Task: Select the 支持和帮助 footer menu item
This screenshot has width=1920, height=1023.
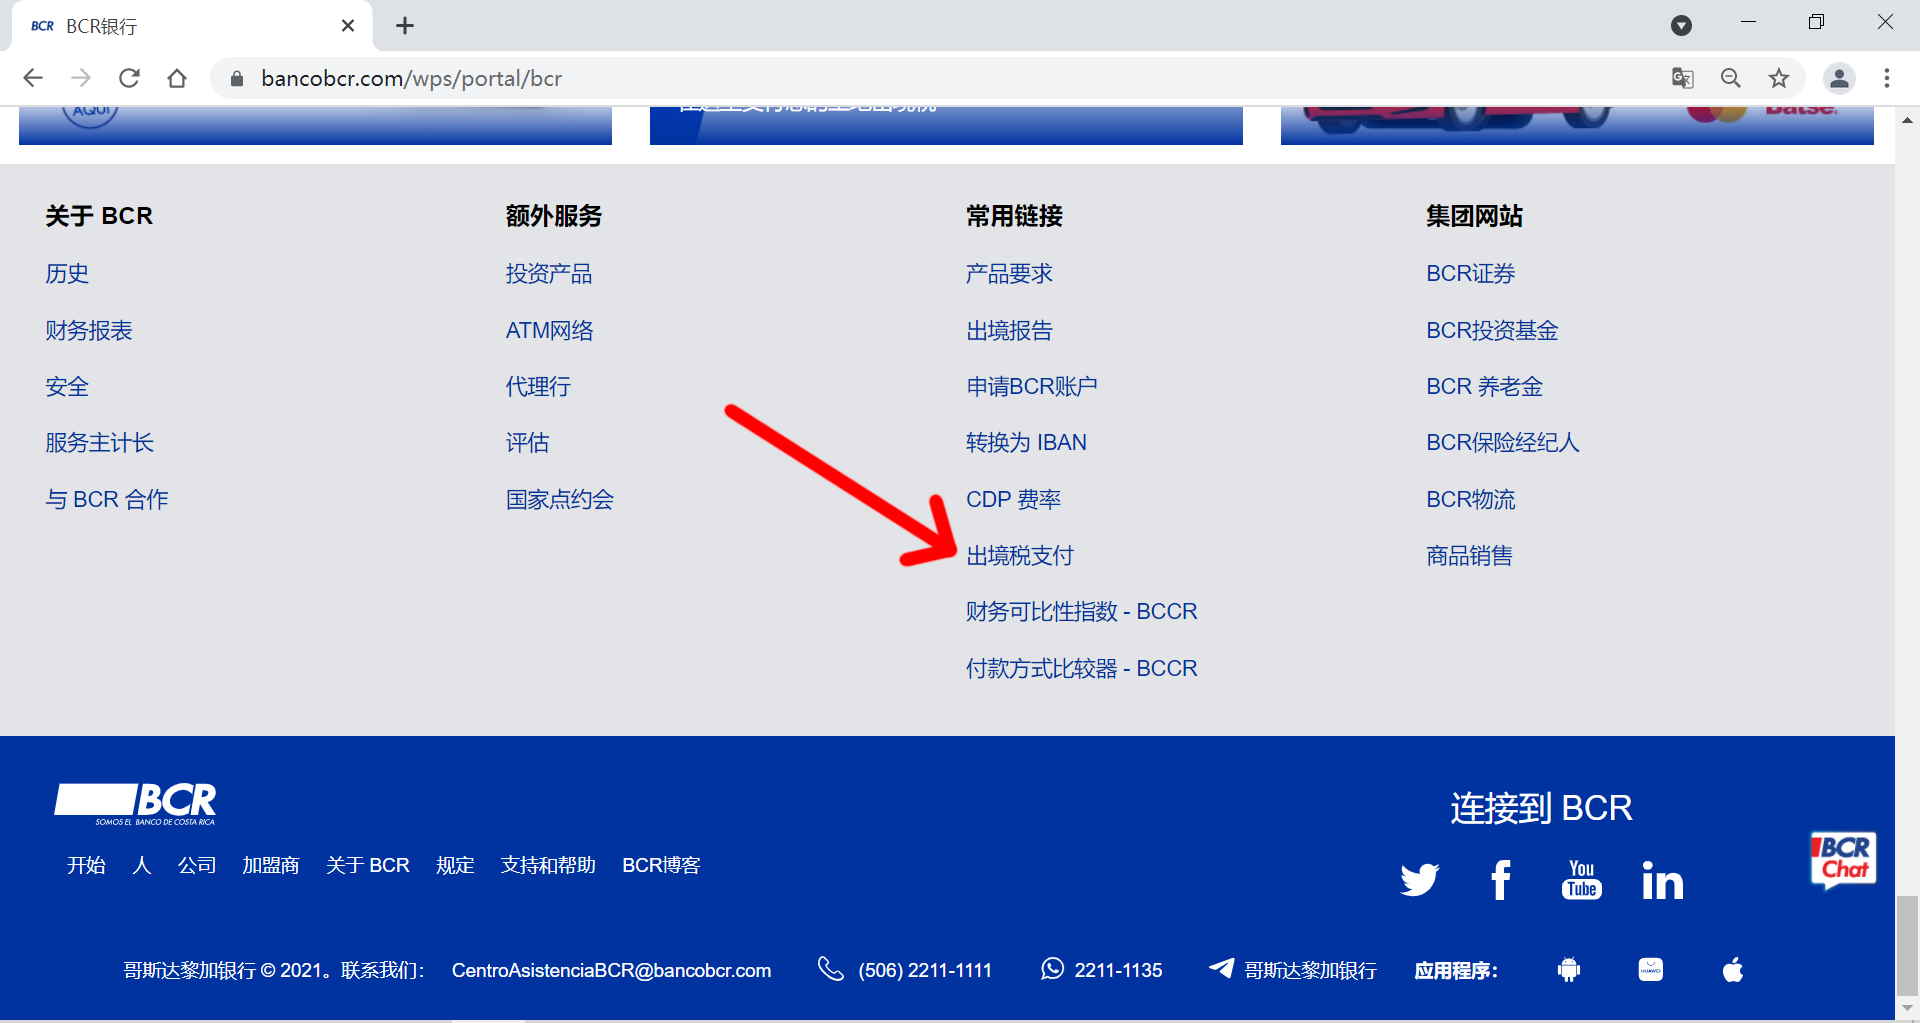Action: [548, 865]
